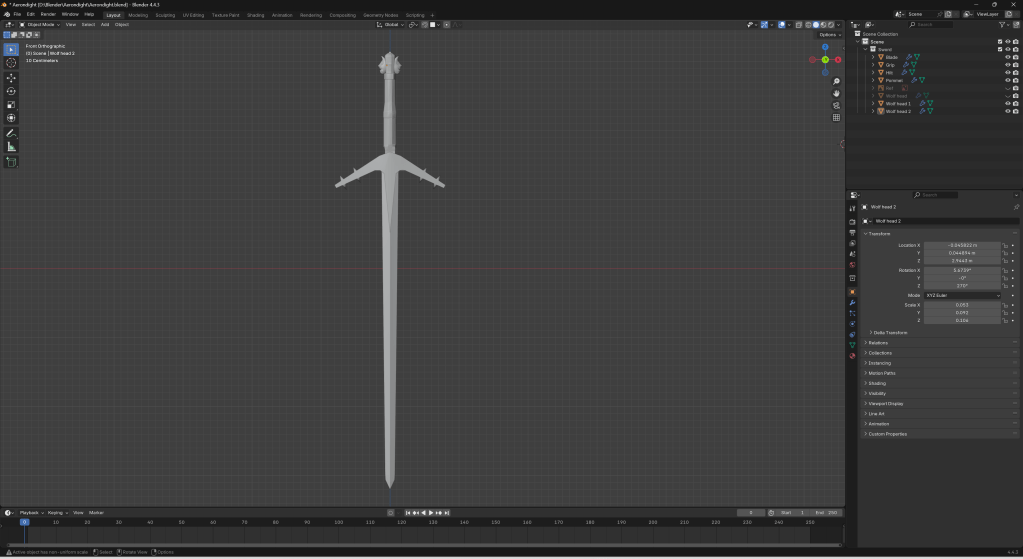The width and height of the screenshot is (1023, 559).
Task: Toggle visibility of Wolf head 2
Action: tap(1007, 111)
